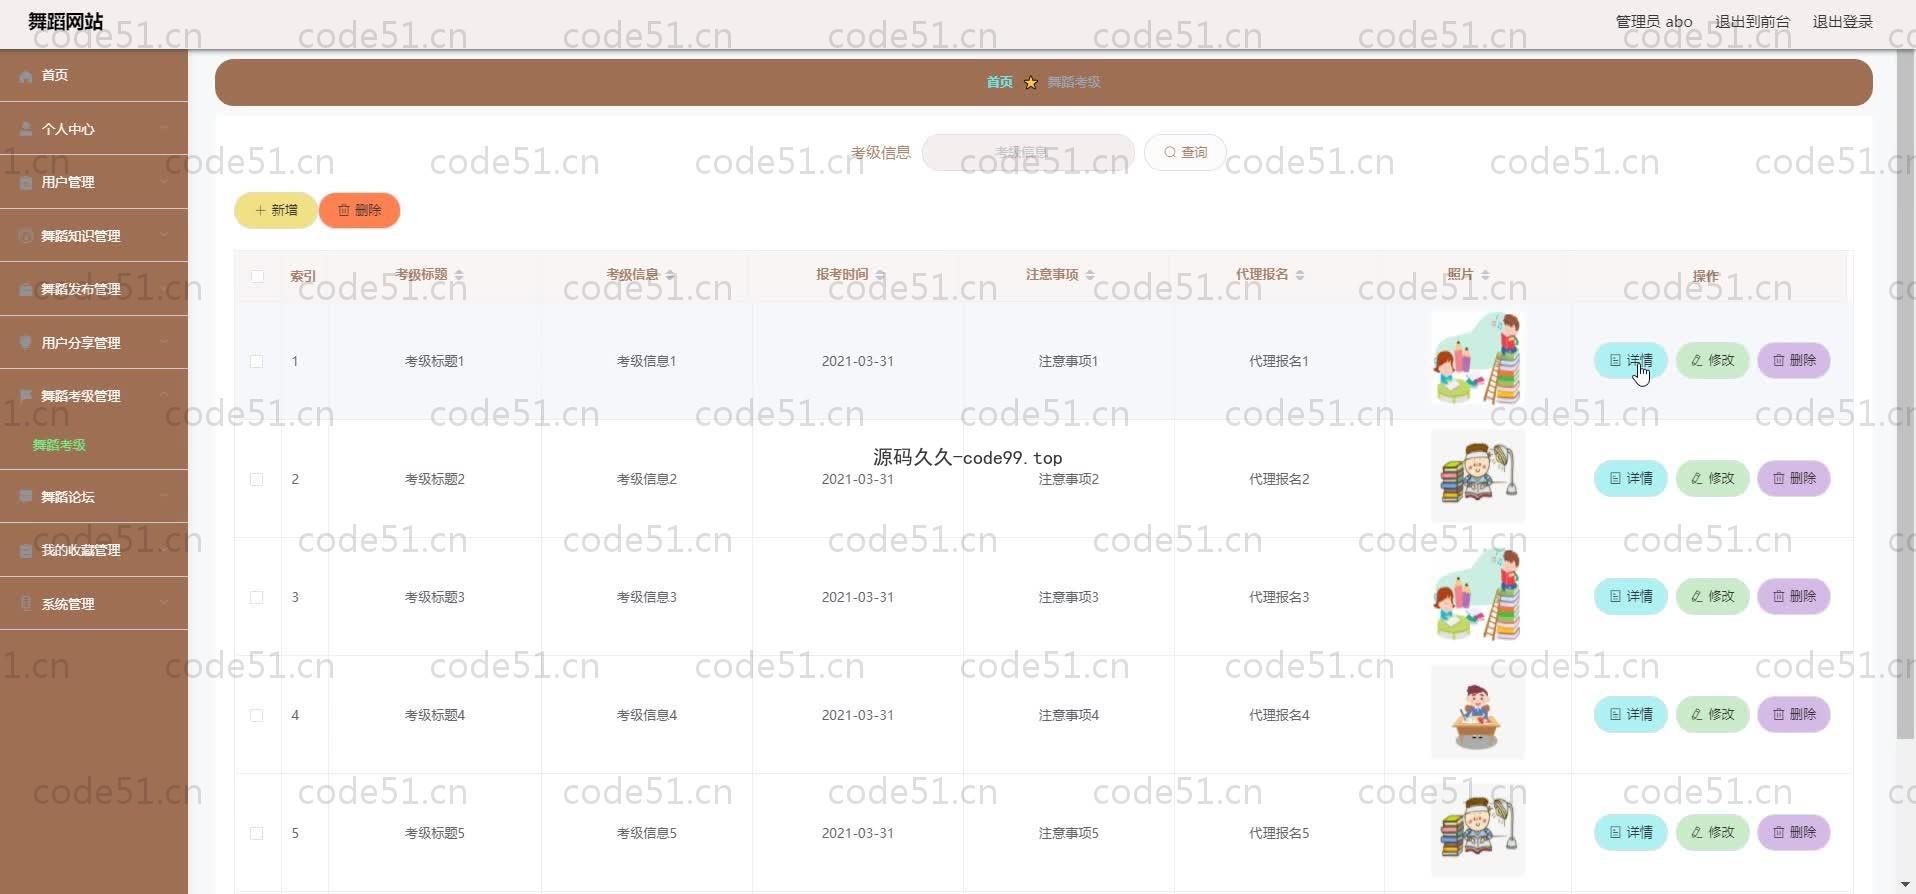
Task: Open 详情 for row 考级标题2
Action: coord(1630,478)
